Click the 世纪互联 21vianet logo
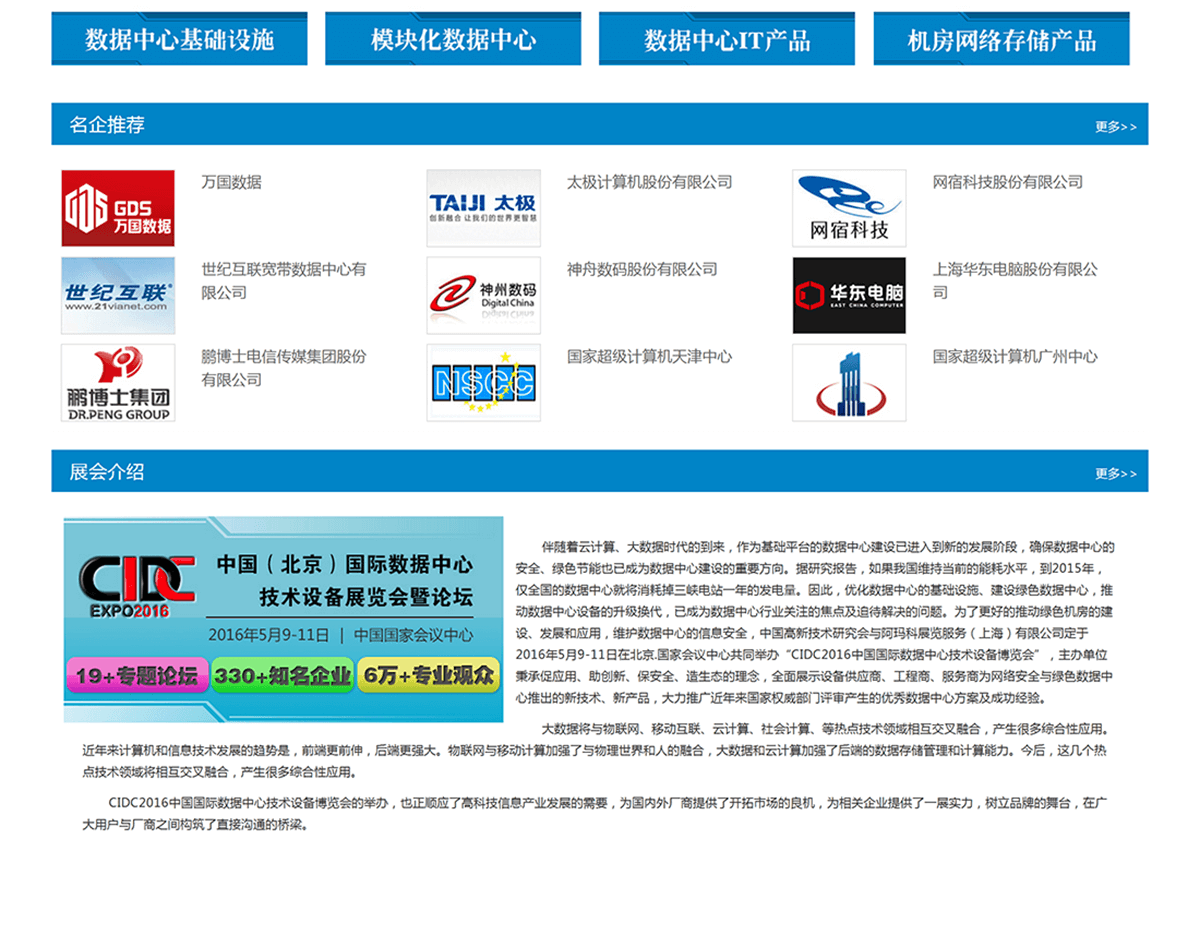The image size is (1200, 928). tap(118, 295)
